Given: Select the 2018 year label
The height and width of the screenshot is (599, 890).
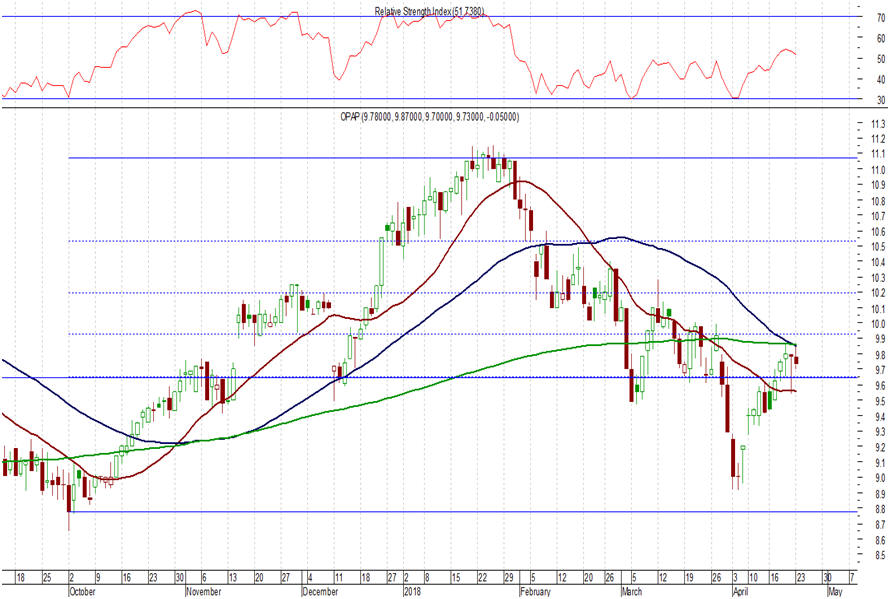Looking at the screenshot, I should 412,592.
